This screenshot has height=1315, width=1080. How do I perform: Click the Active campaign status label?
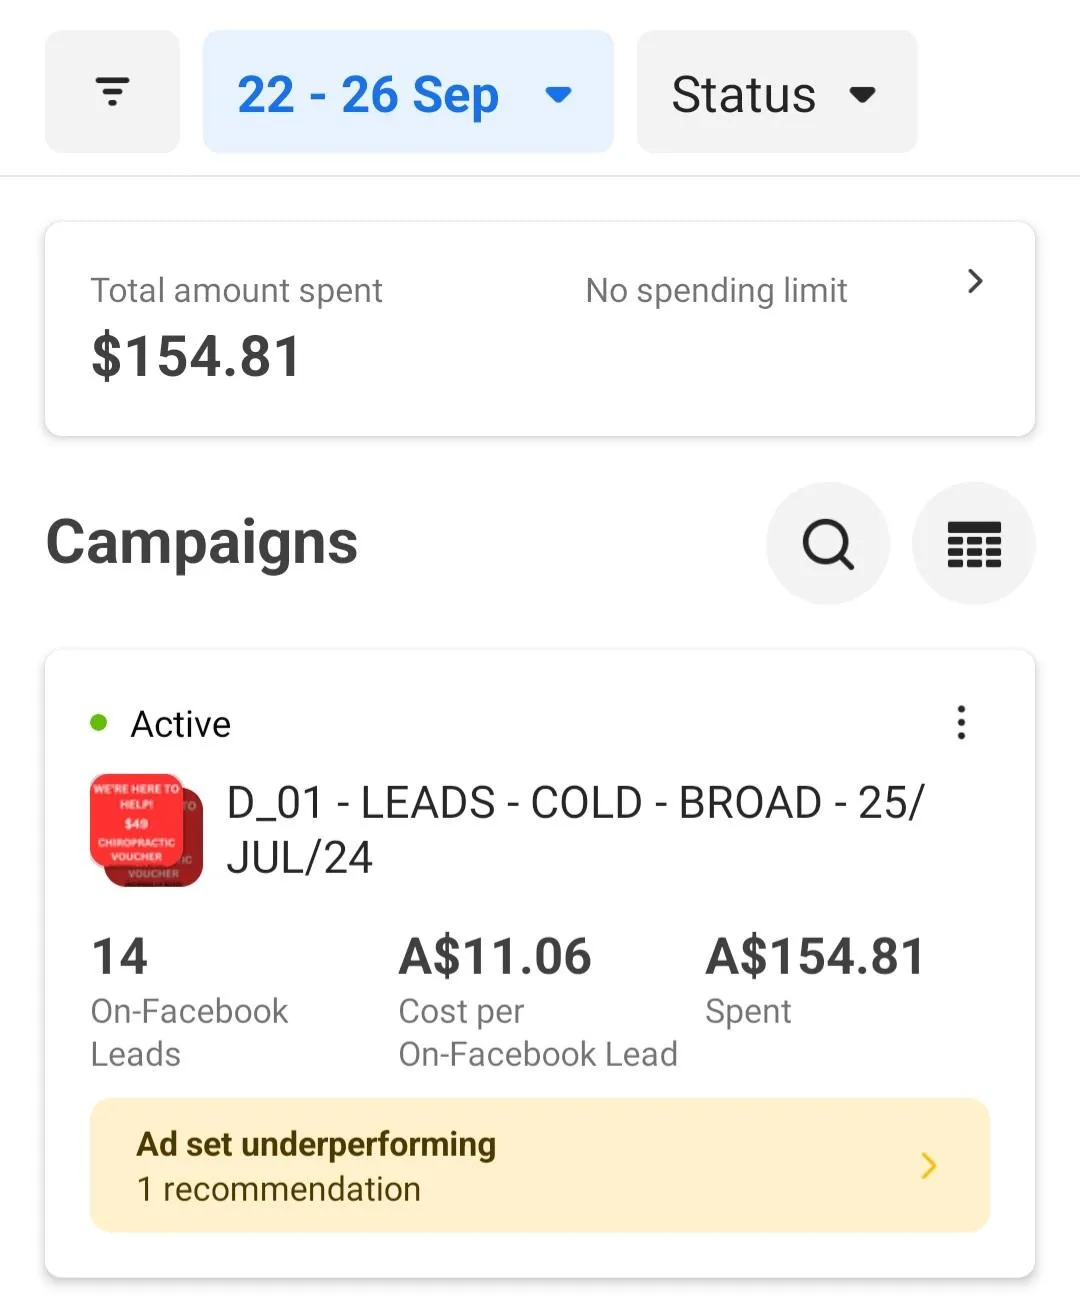(x=181, y=724)
